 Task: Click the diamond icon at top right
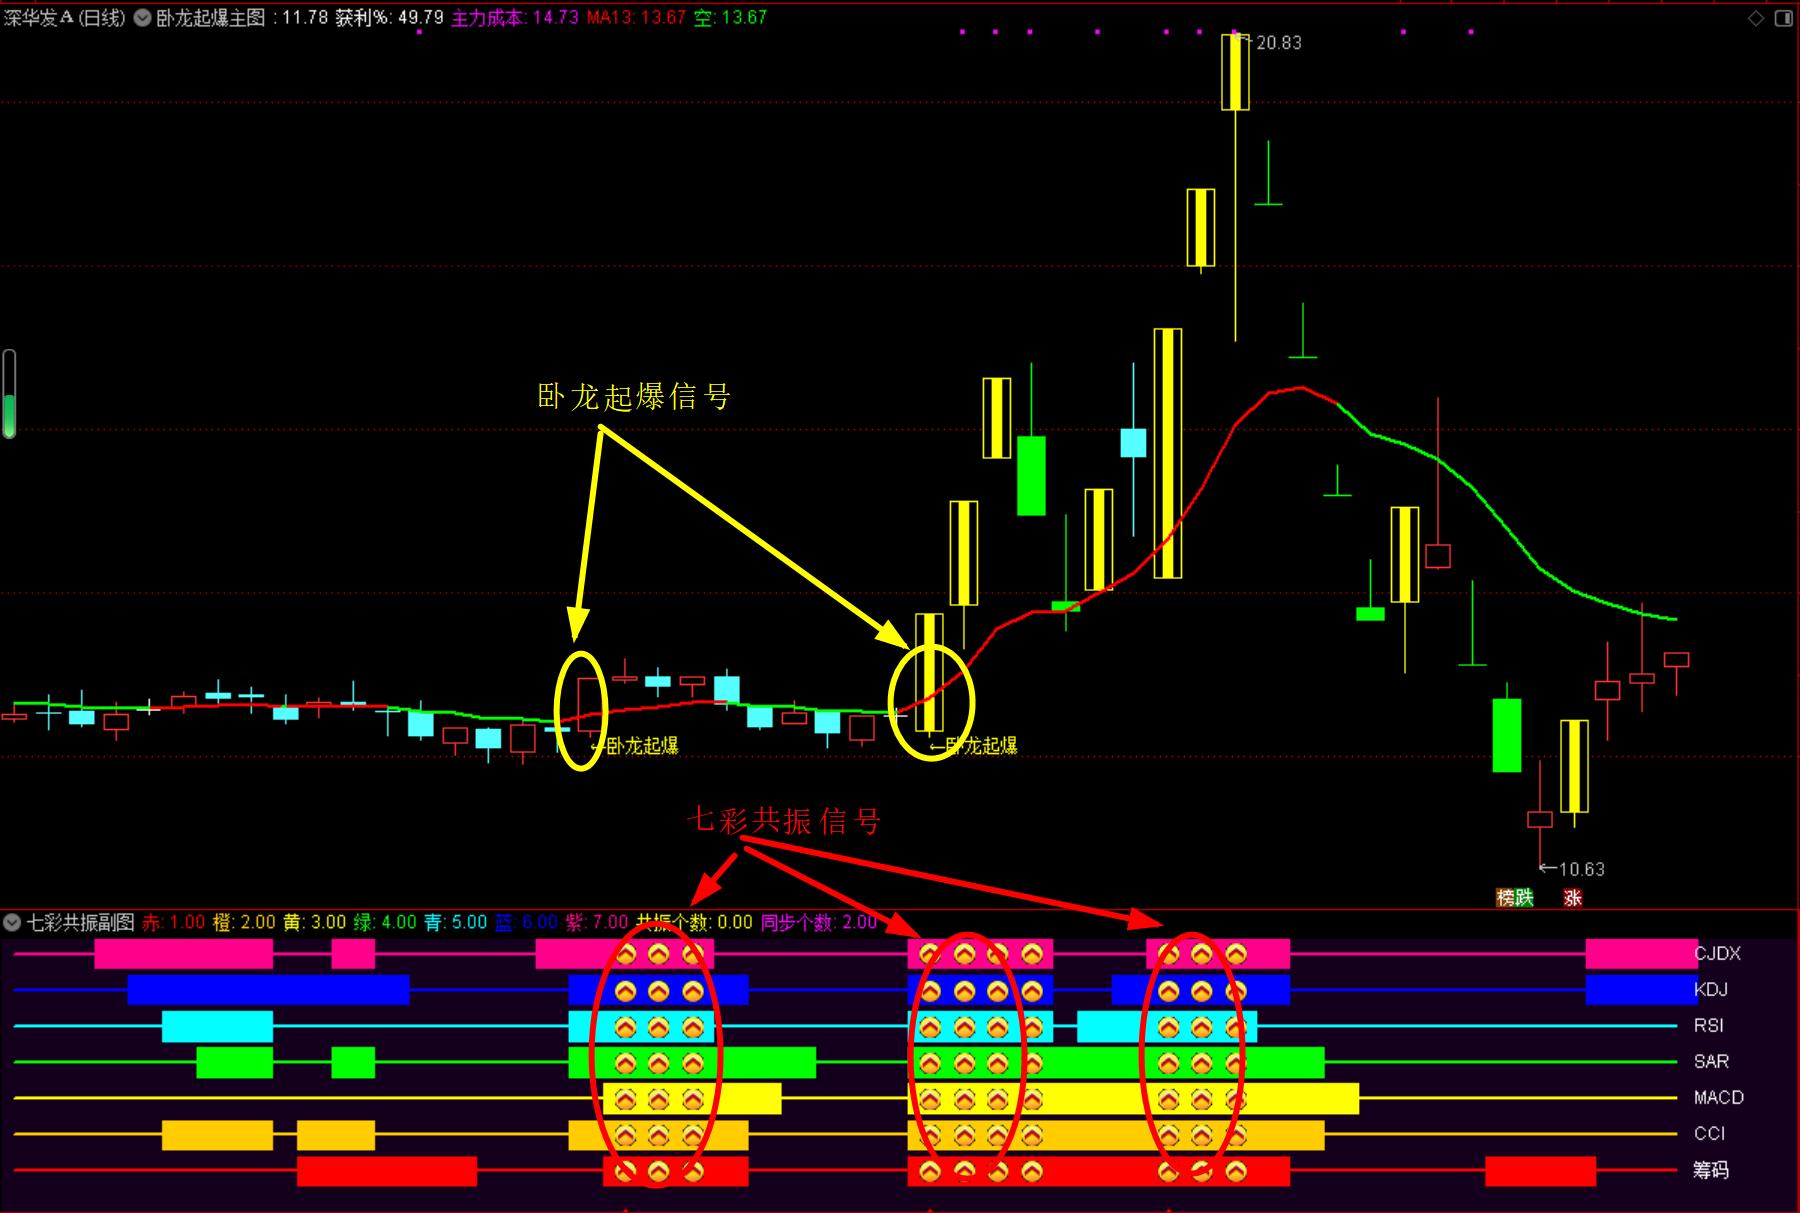click(x=1756, y=18)
